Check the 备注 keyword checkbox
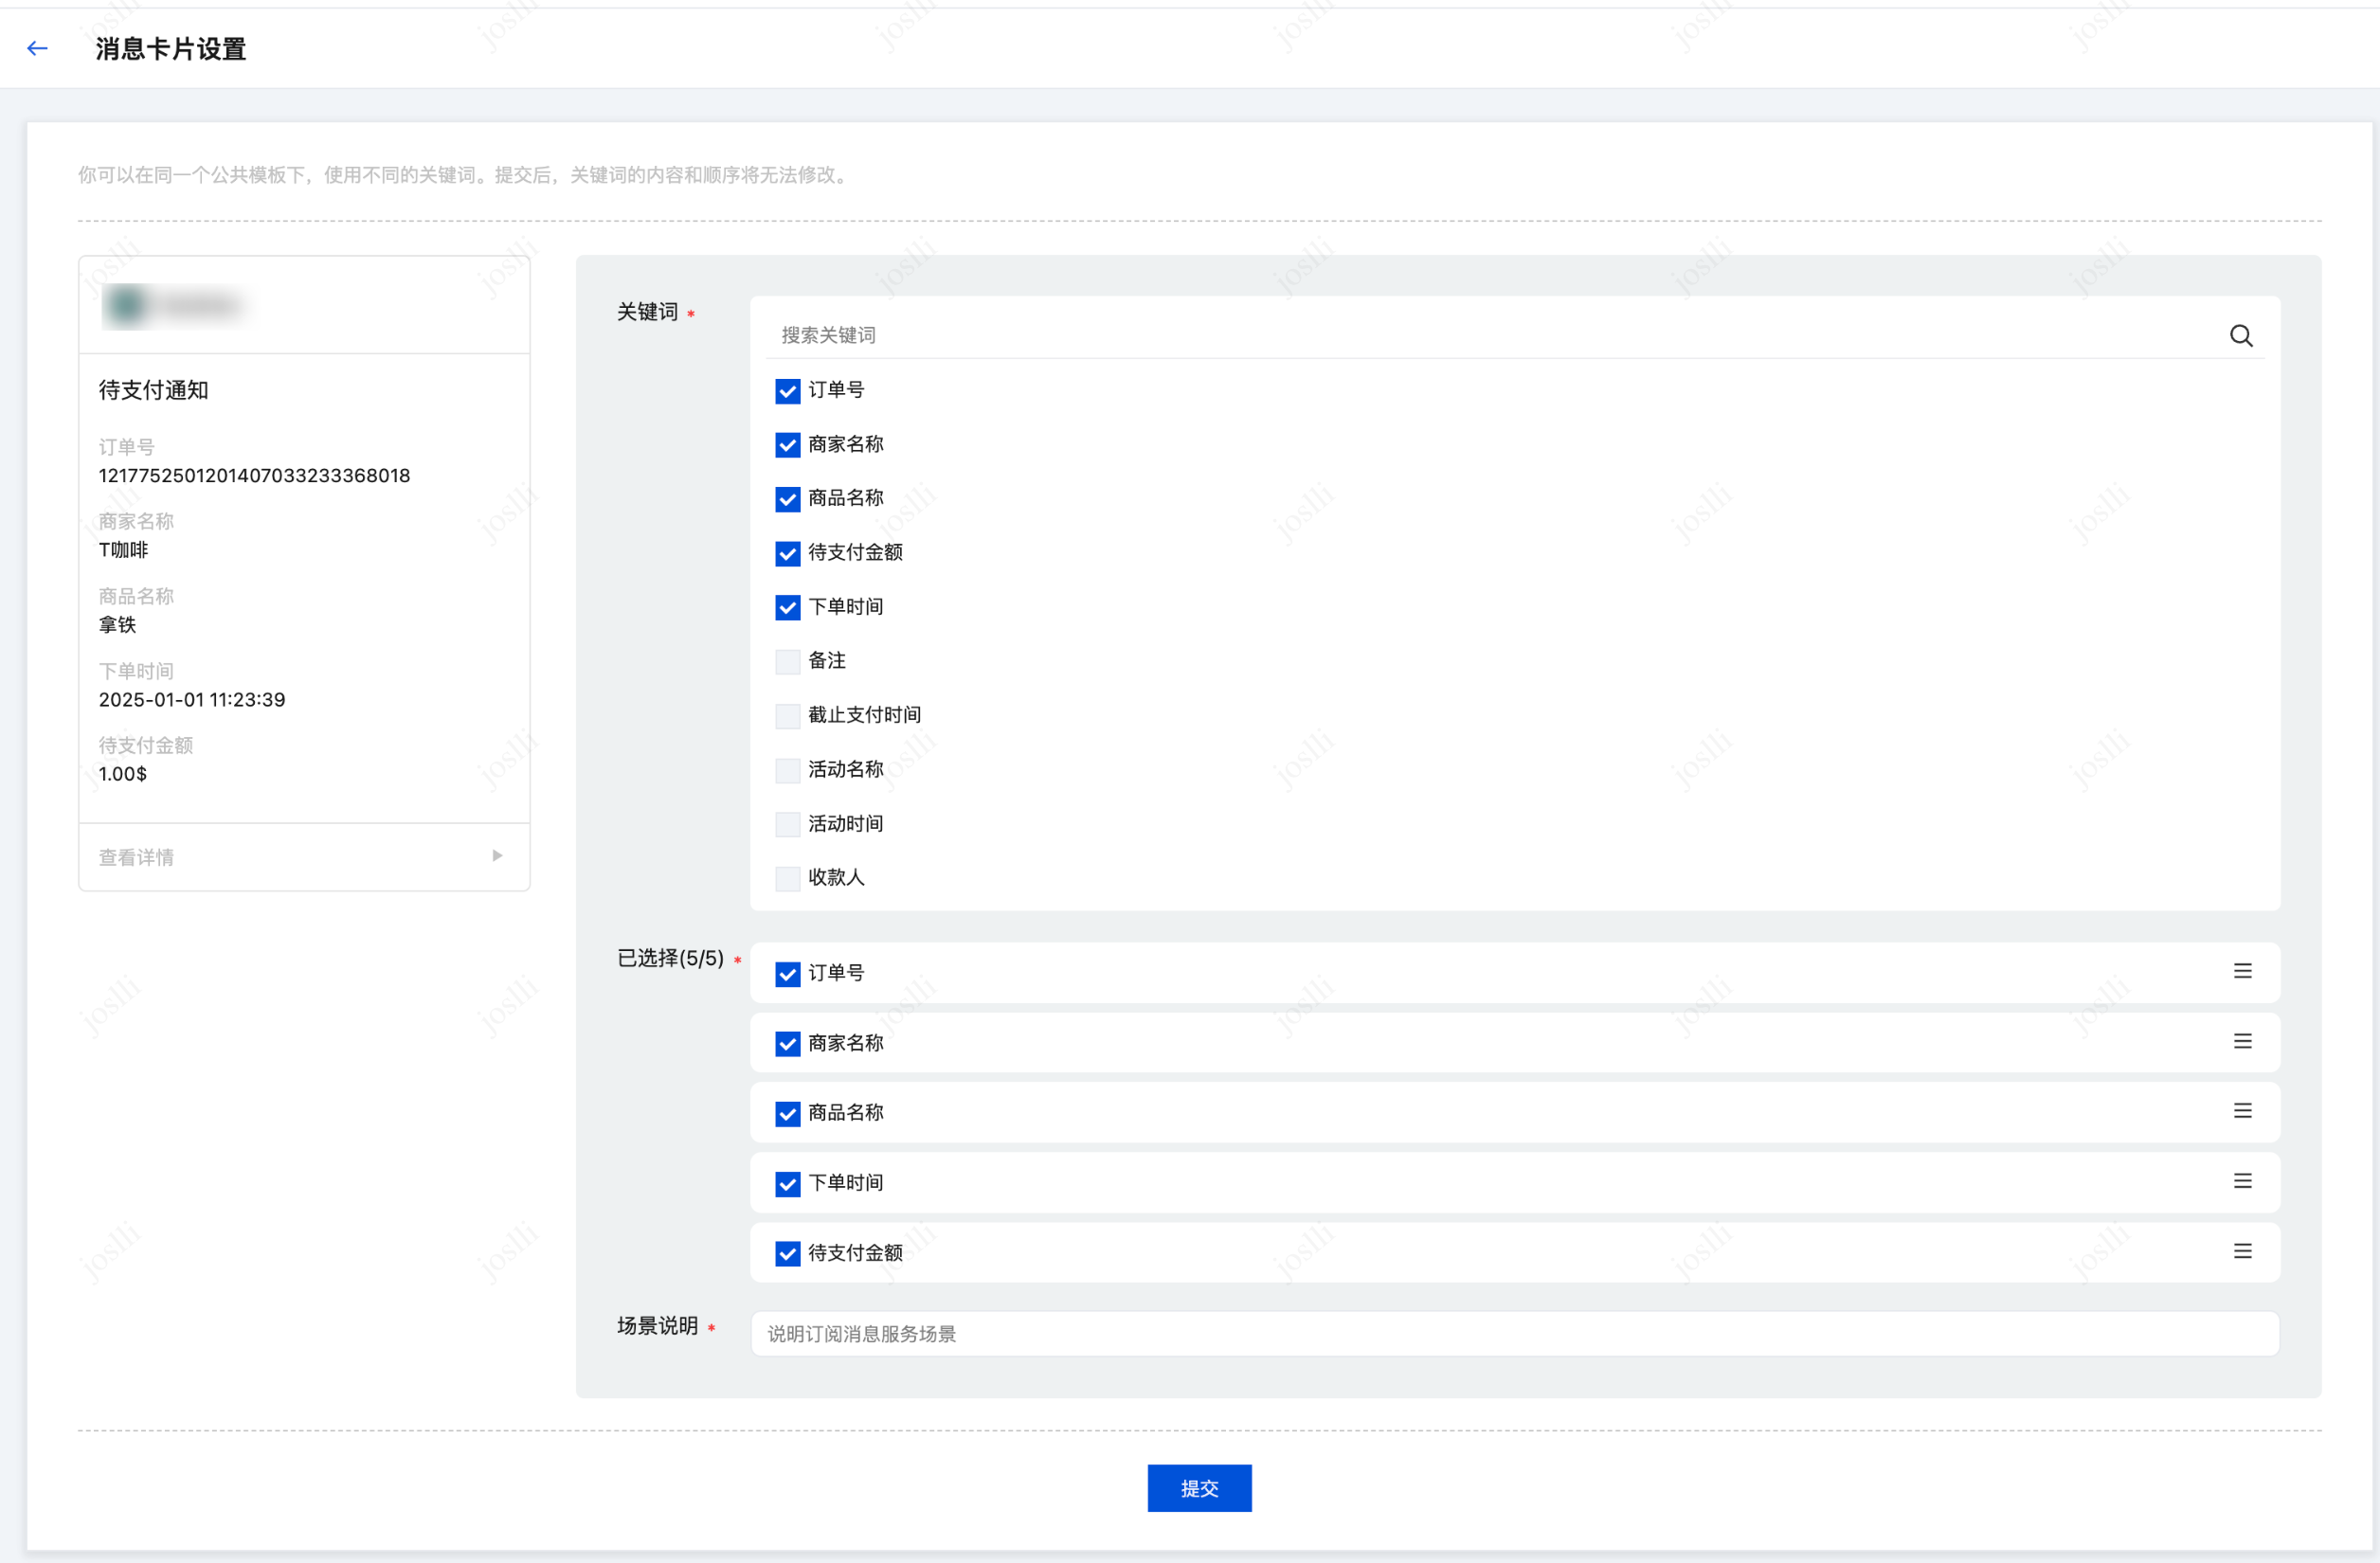This screenshot has width=2380, height=1563. click(788, 661)
